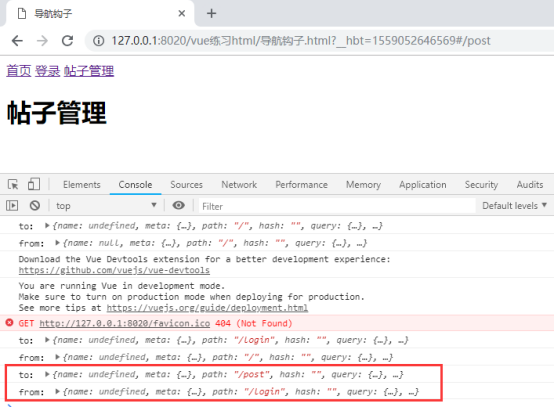Screen dimensions: 554x408
Task: Expand last 'from' object with path "/login"
Action: (x=57, y=392)
